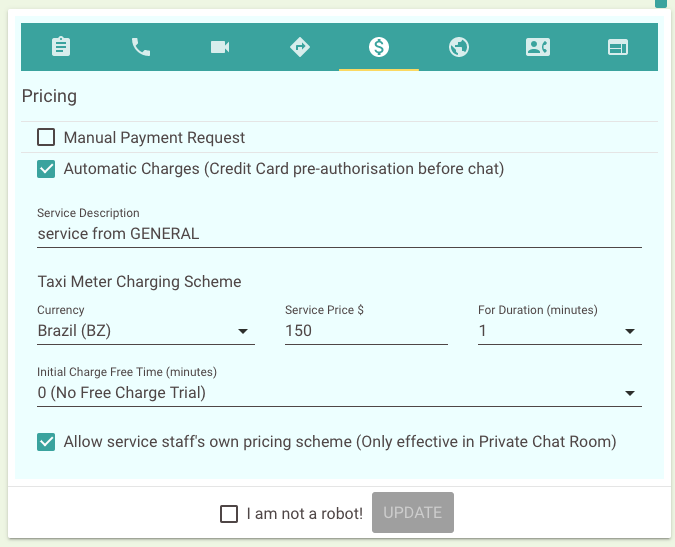Viewport: 675px width, 547px height.
Task: Tick the I am not a robot checkbox
Action: pyautogui.click(x=229, y=514)
